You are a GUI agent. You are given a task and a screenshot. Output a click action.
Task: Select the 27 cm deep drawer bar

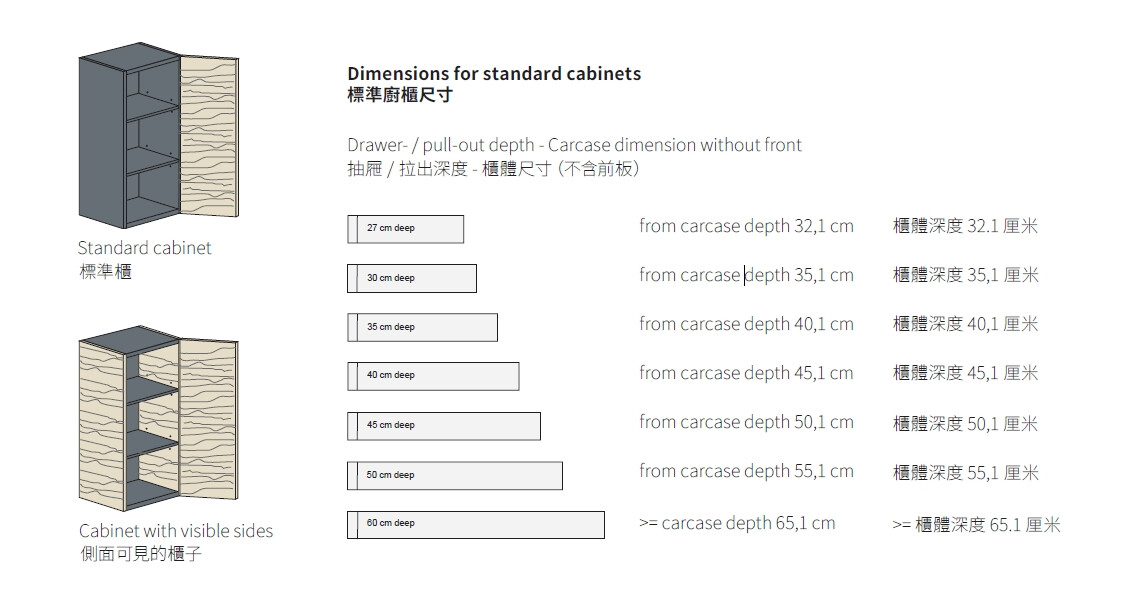click(x=405, y=229)
